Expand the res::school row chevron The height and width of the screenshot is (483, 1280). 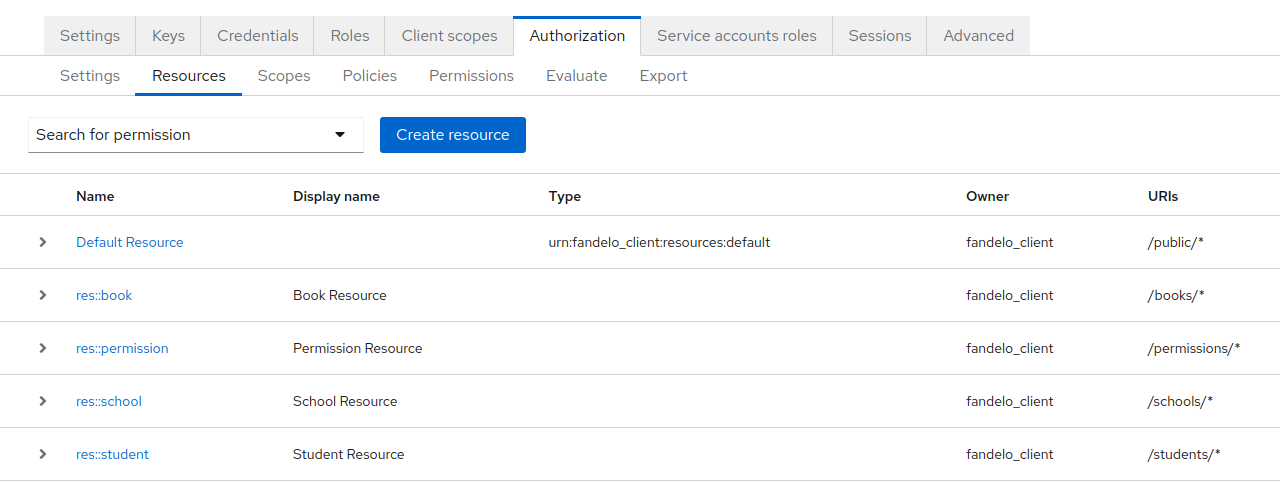[x=43, y=401]
